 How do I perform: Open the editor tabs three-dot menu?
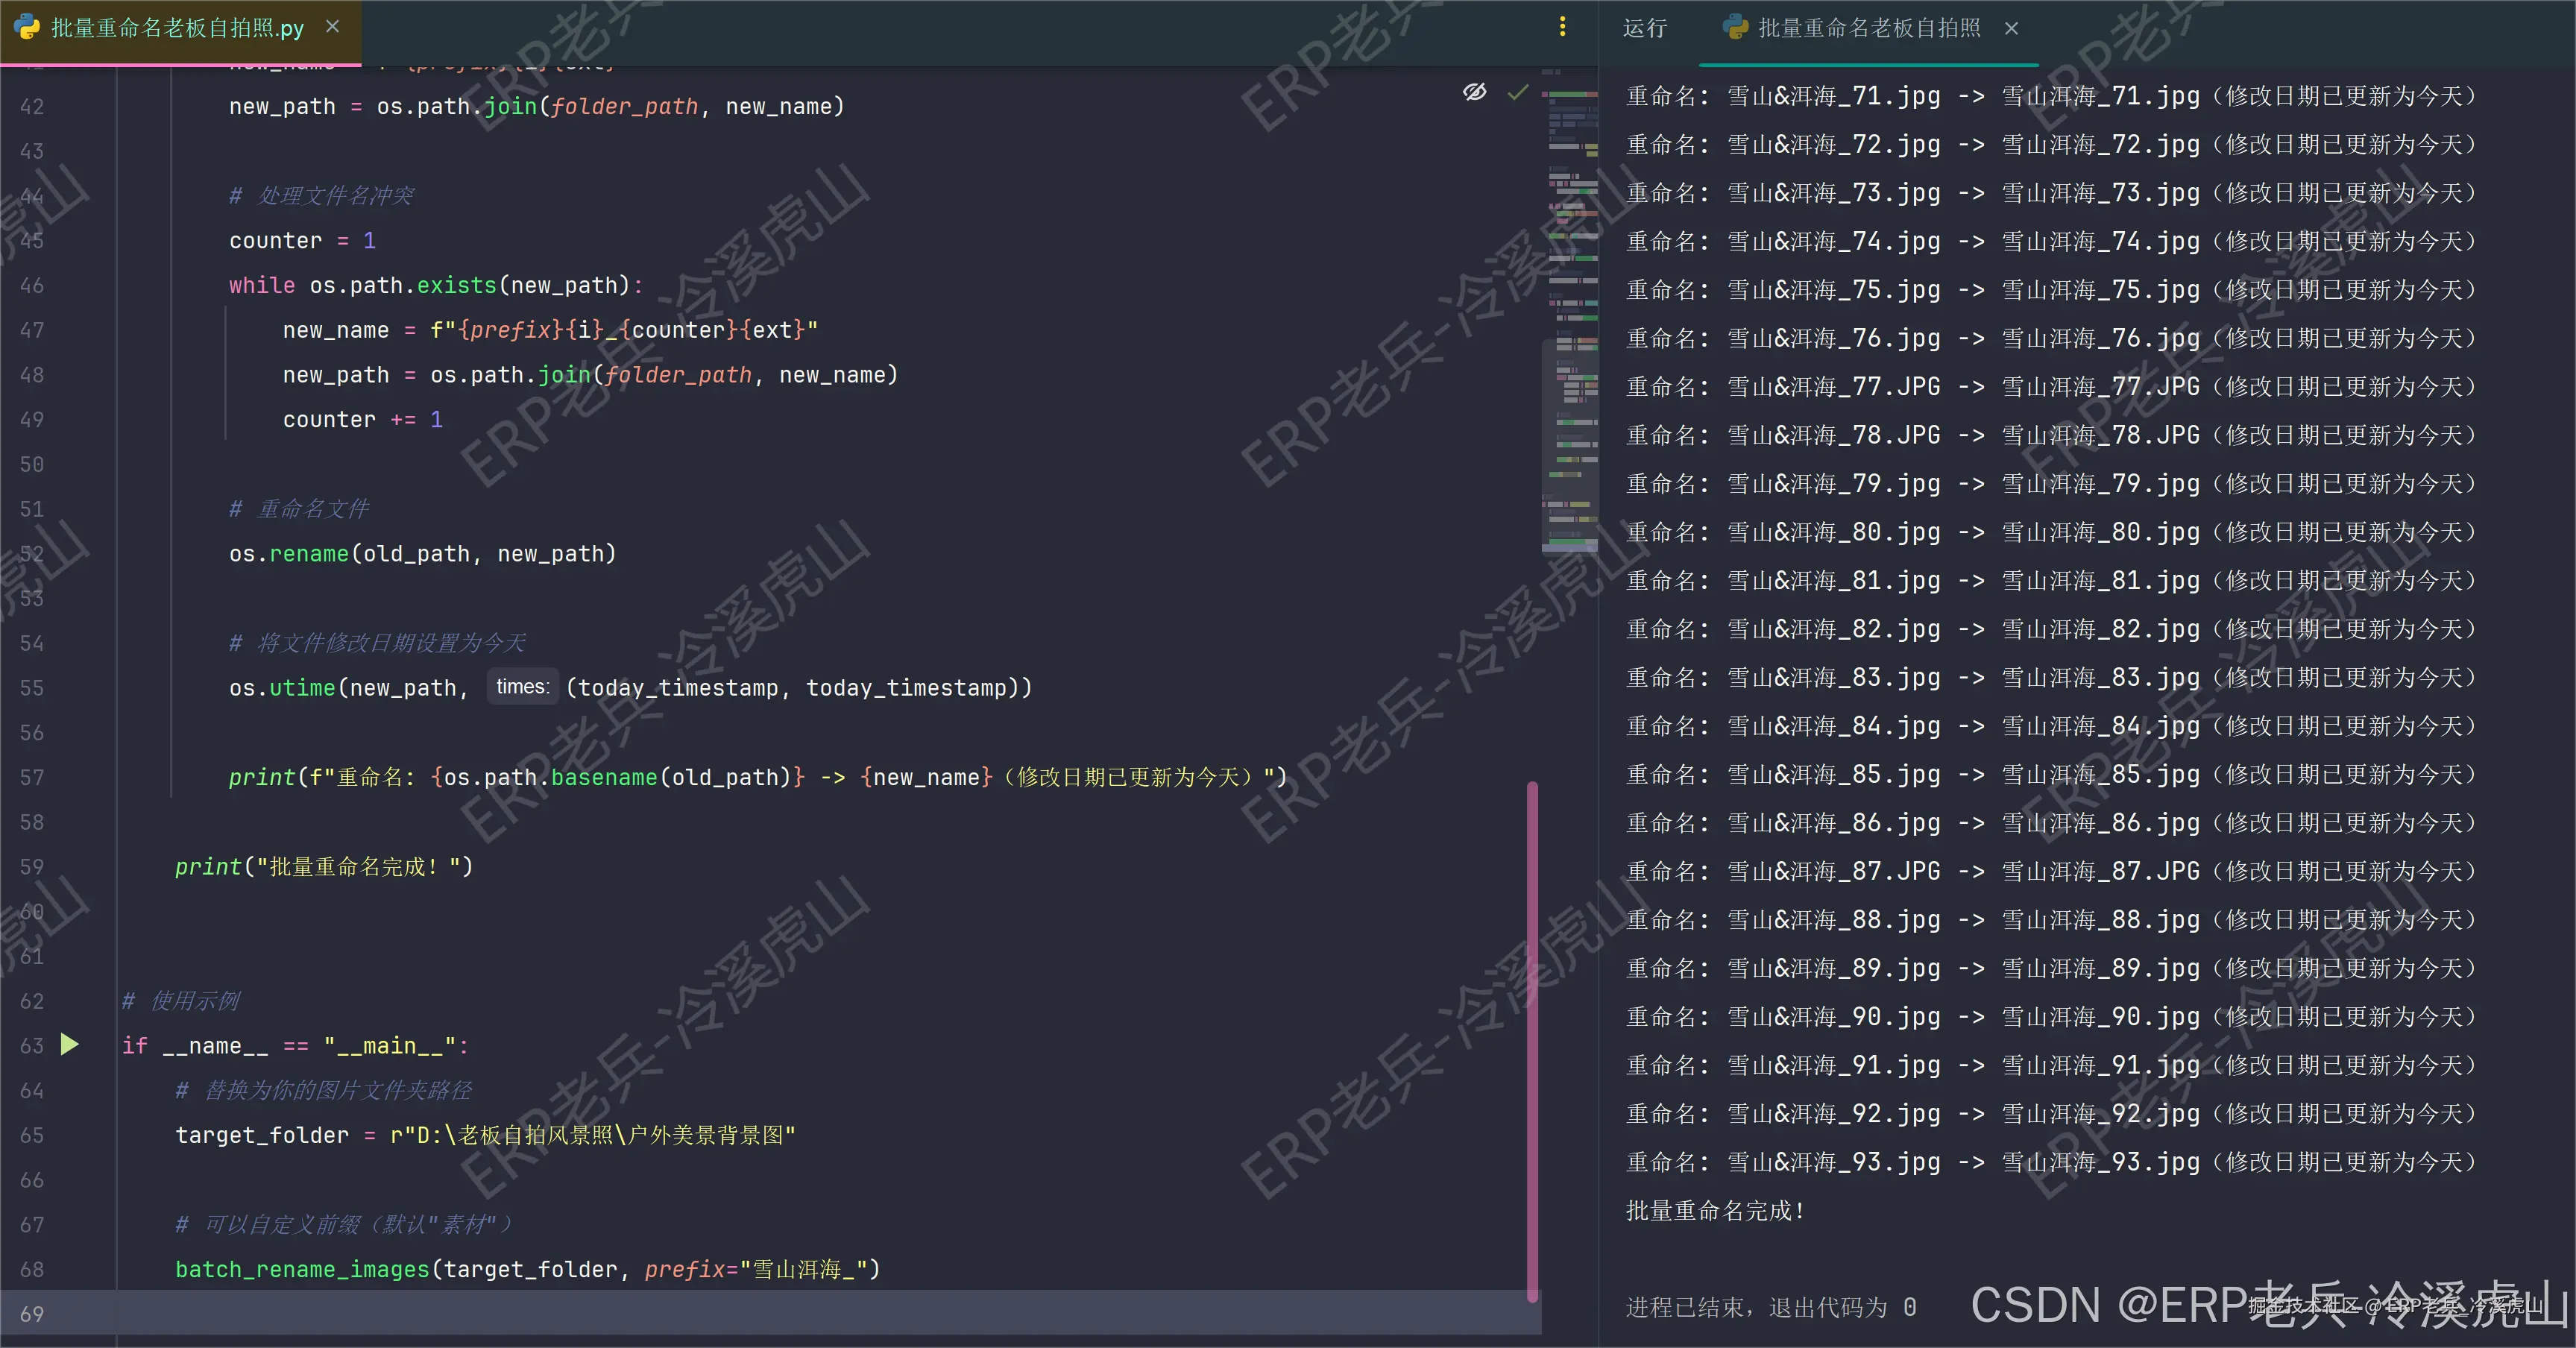coord(1562,27)
